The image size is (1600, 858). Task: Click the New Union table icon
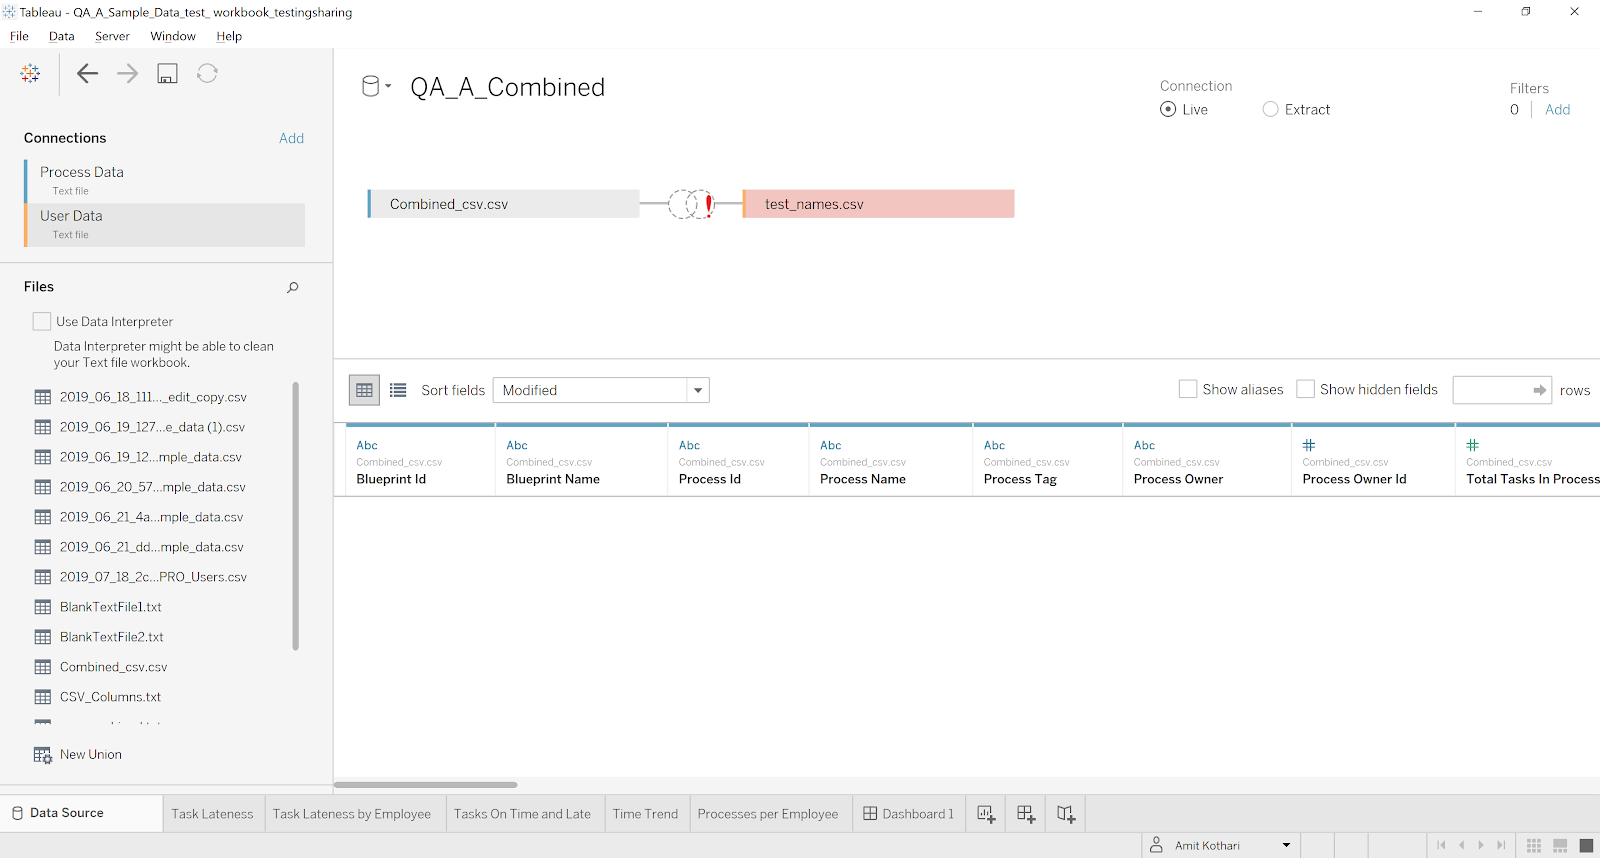(x=43, y=755)
